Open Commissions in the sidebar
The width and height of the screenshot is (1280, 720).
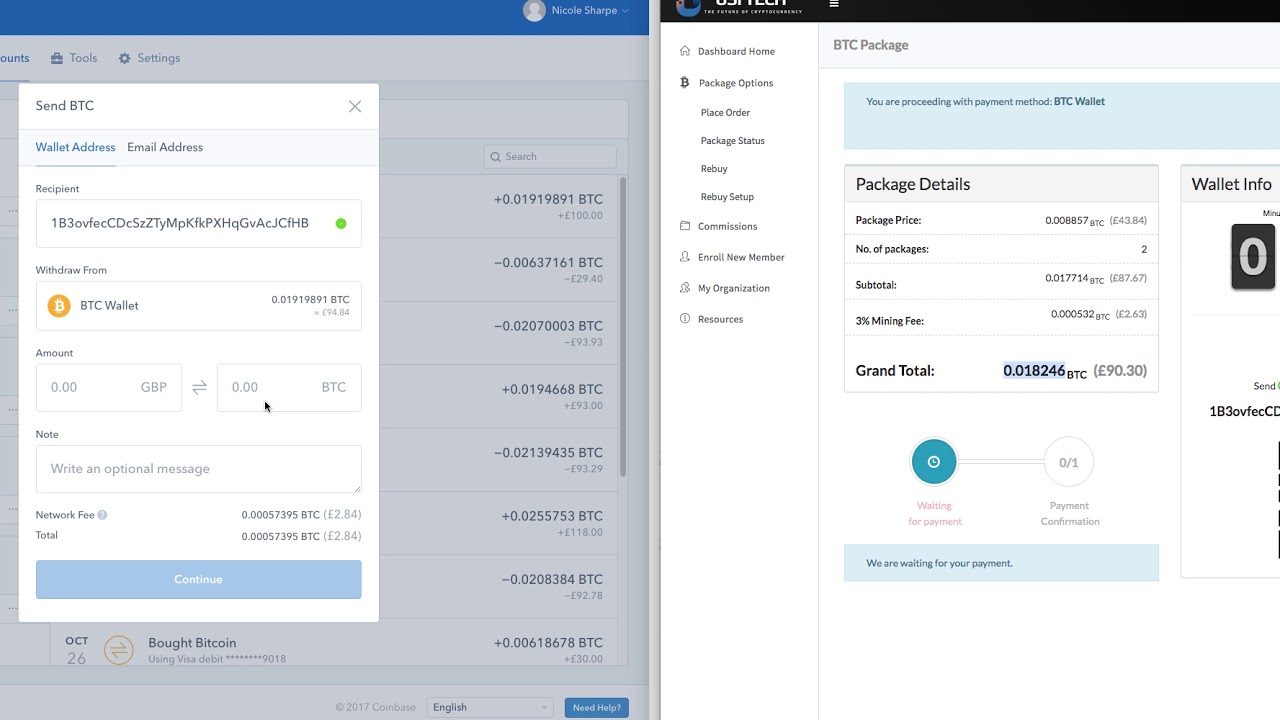727,226
